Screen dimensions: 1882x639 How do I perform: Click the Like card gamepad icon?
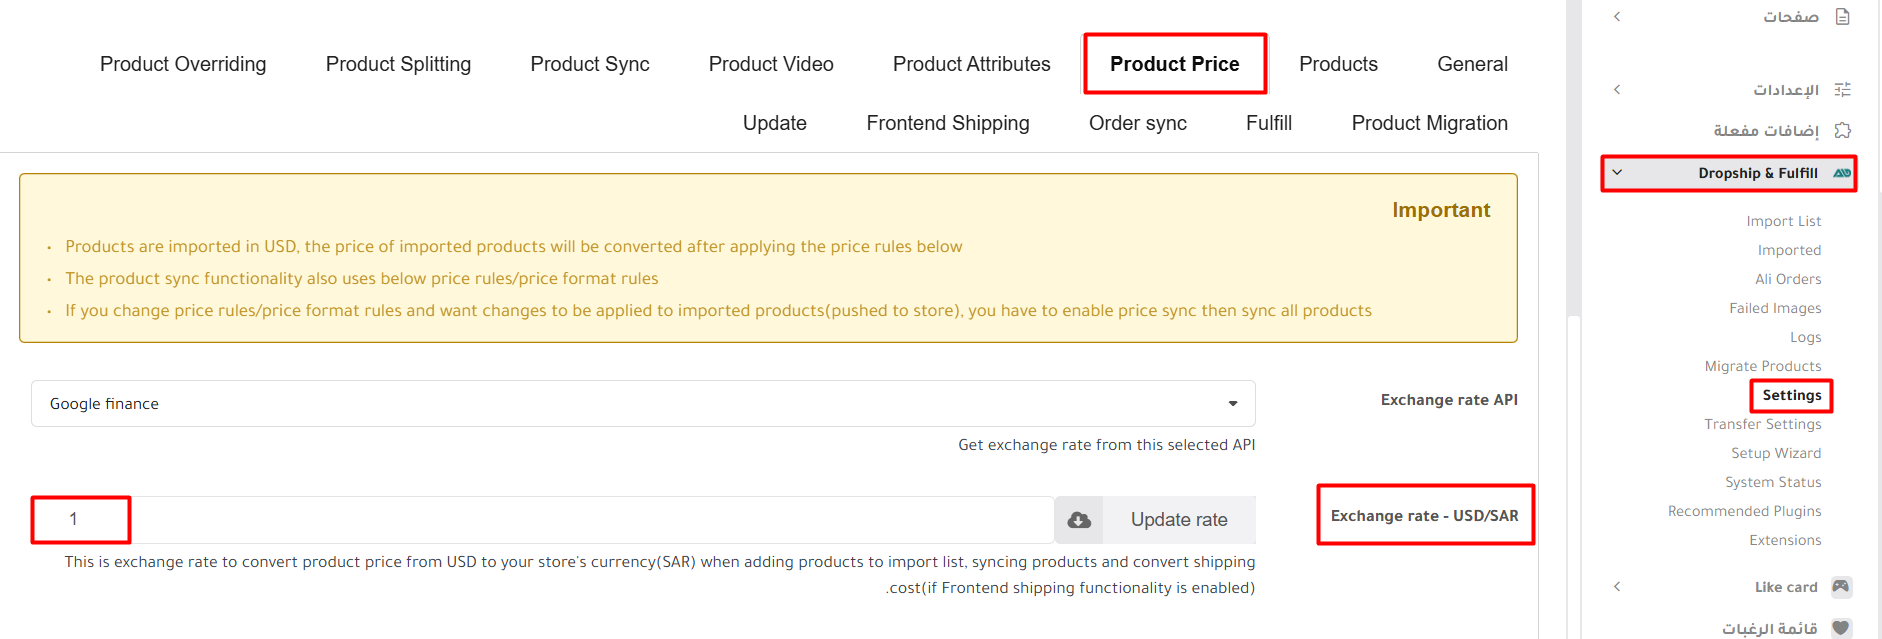(1841, 587)
